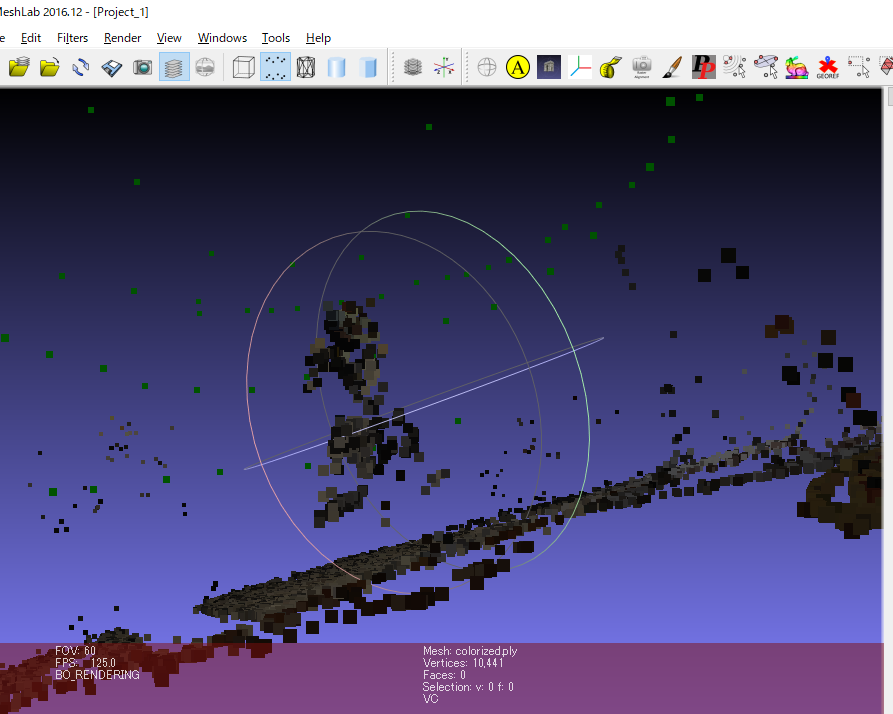Click the Import Mesh folder icon
Image resolution: width=893 pixels, height=714 pixels.
point(50,67)
